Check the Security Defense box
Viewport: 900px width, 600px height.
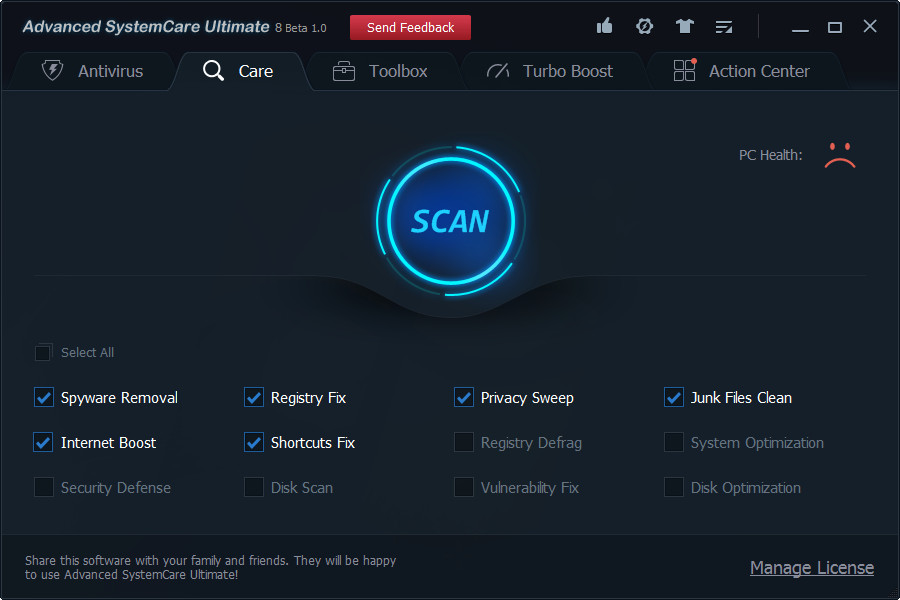tap(44, 487)
